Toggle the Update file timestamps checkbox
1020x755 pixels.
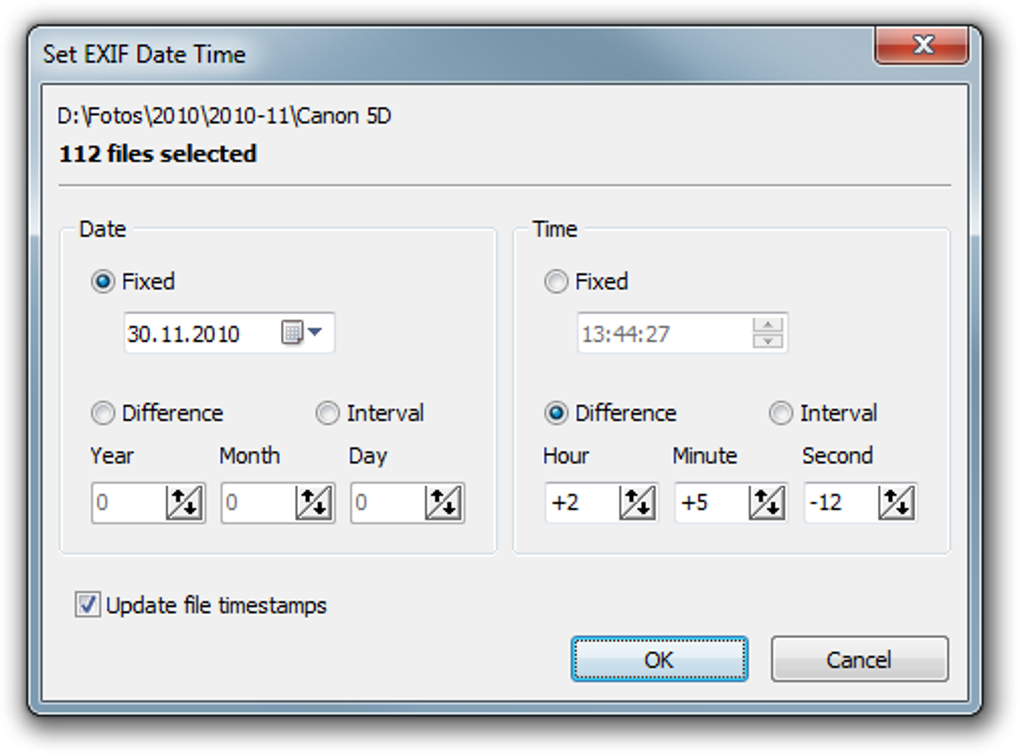tap(87, 604)
